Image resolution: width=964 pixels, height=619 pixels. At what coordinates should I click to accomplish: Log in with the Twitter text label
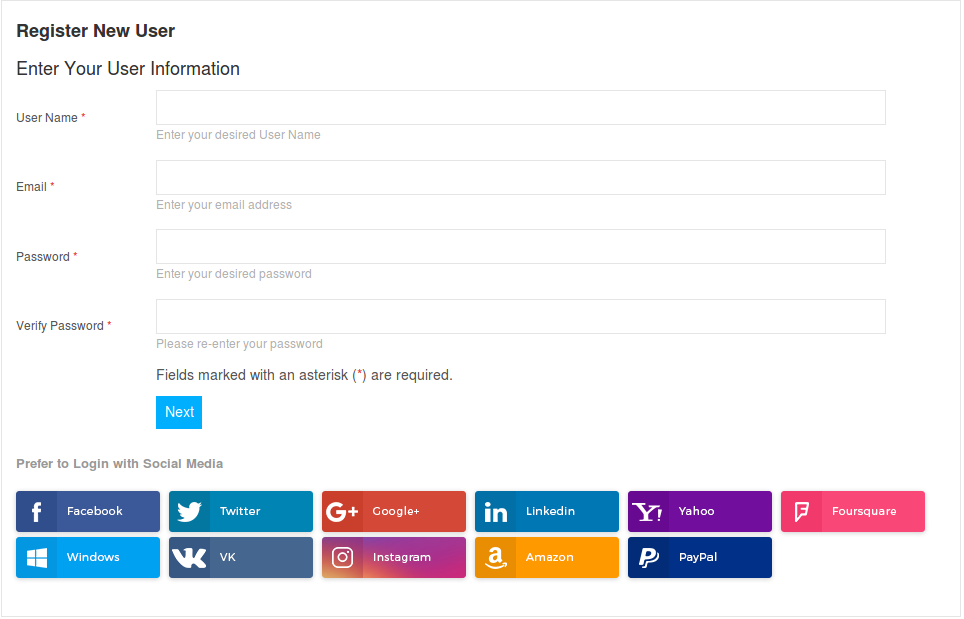coord(240,511)
